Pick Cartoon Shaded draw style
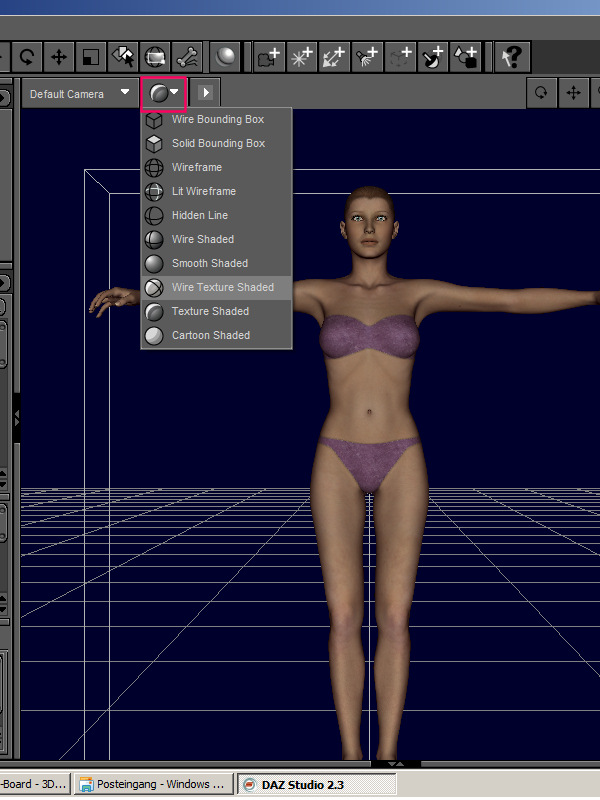600x800 pixels. point(210,336)
